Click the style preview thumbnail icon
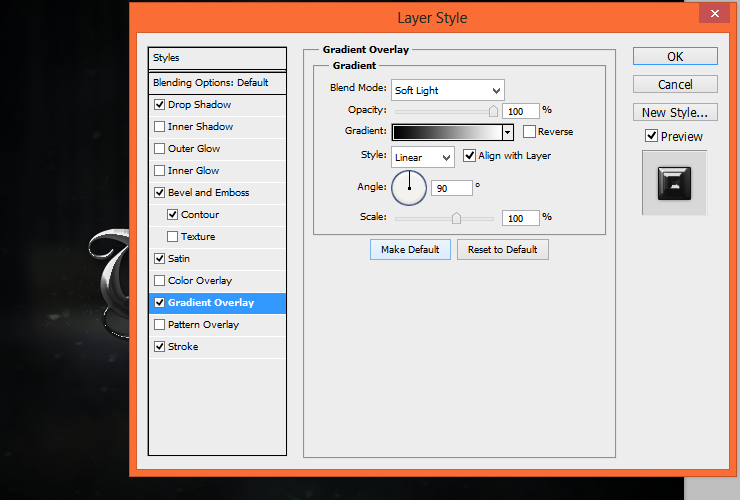740x500 pixels. 674,183
